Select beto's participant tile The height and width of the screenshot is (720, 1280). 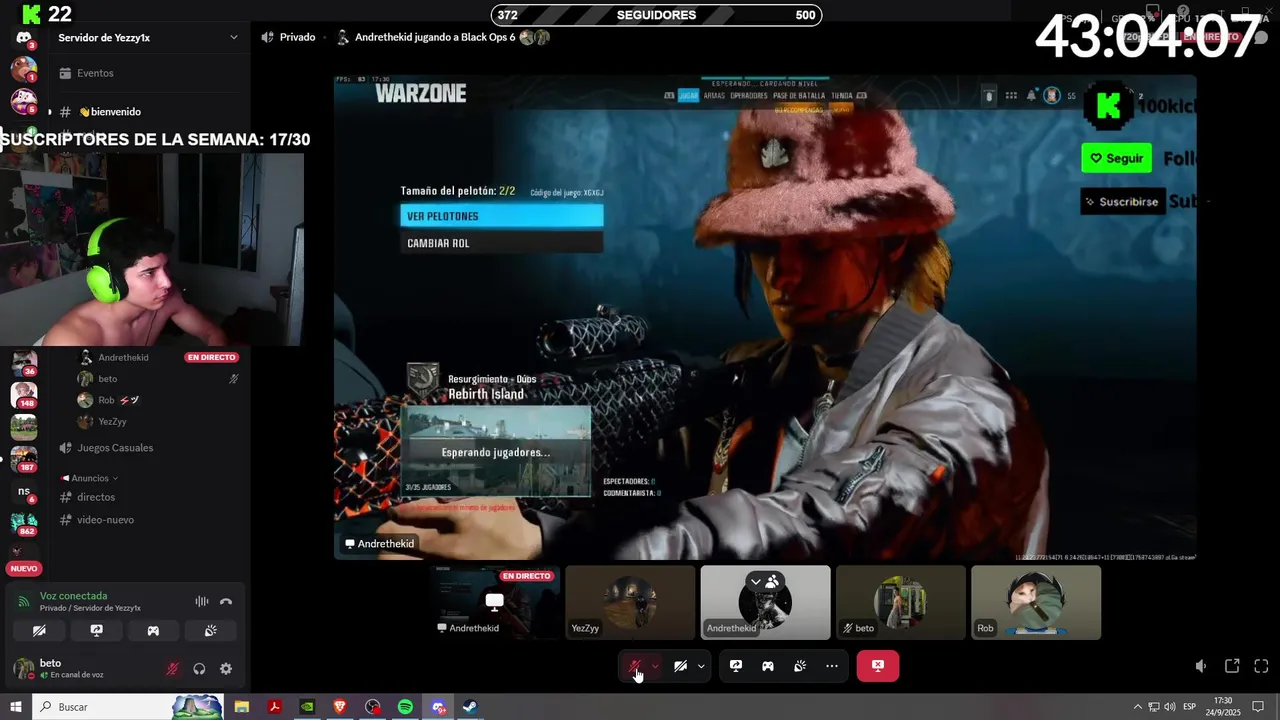[901, 602]
